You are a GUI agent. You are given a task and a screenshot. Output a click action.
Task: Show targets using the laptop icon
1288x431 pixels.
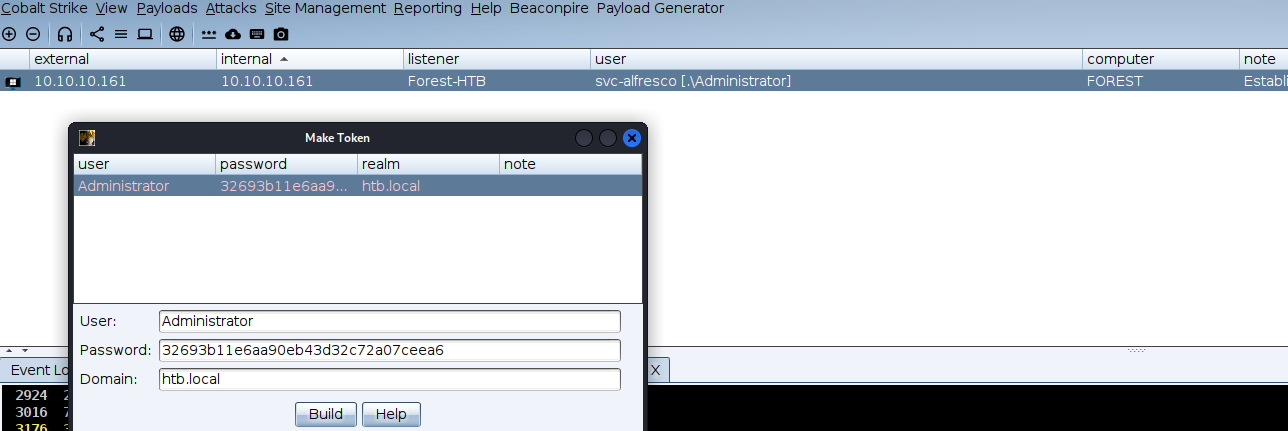point(145,34)
